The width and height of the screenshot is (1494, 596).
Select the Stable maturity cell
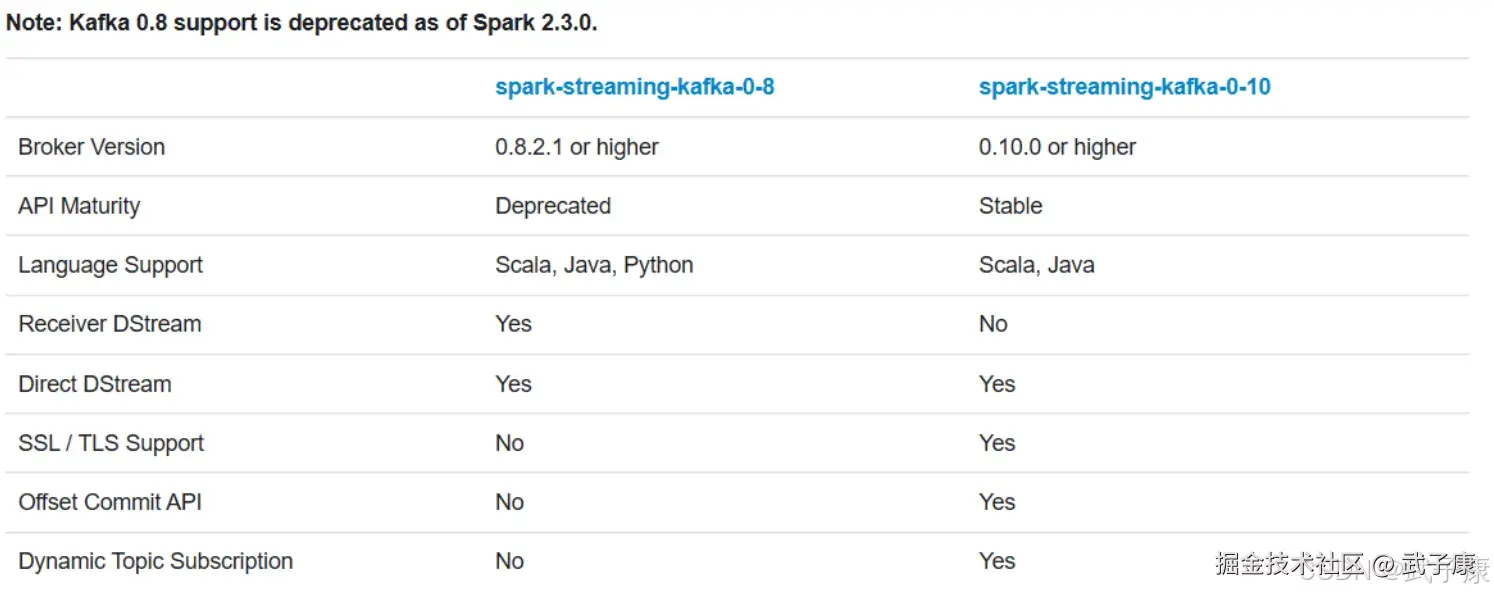tap(1010, 206)
